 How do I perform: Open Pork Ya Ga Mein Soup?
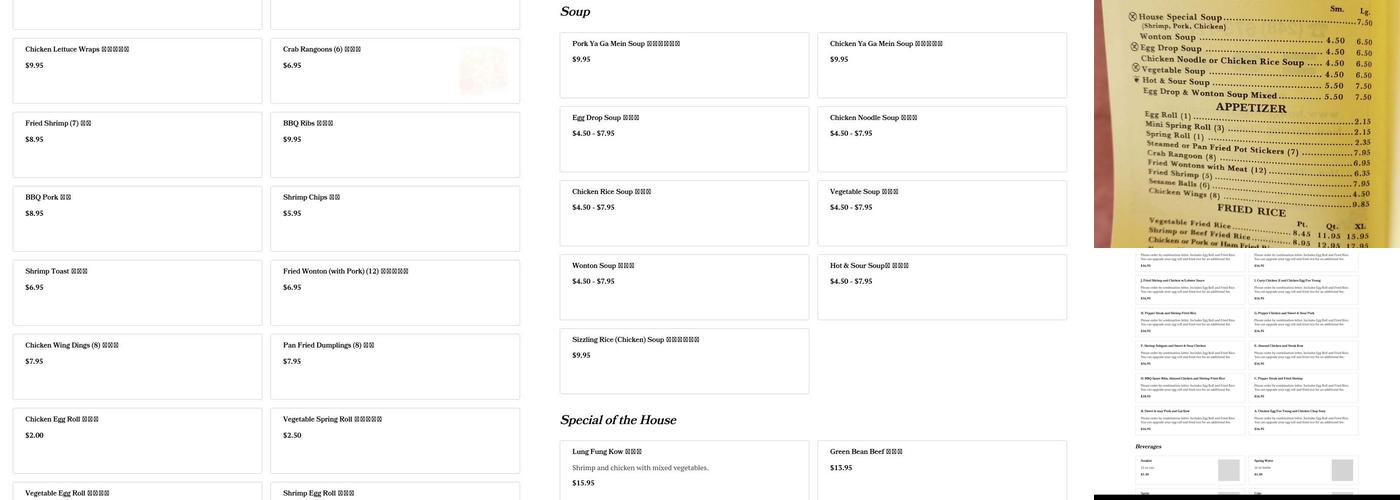684,64
